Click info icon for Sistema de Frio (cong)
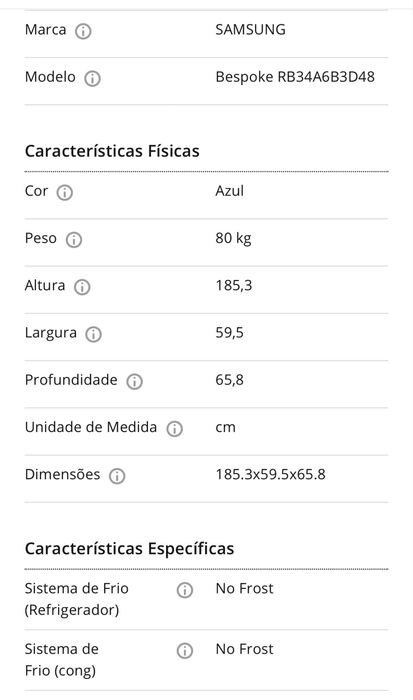Viewport: 413px width, 700px height. (x=184, y=651)
